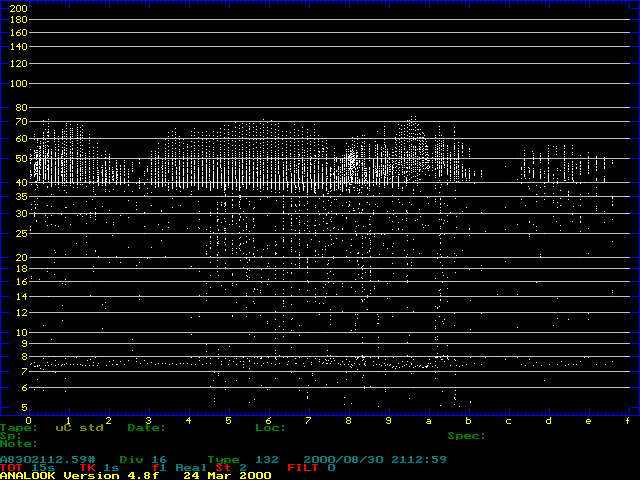Click the 180 frequency axis label

[18, 20]
